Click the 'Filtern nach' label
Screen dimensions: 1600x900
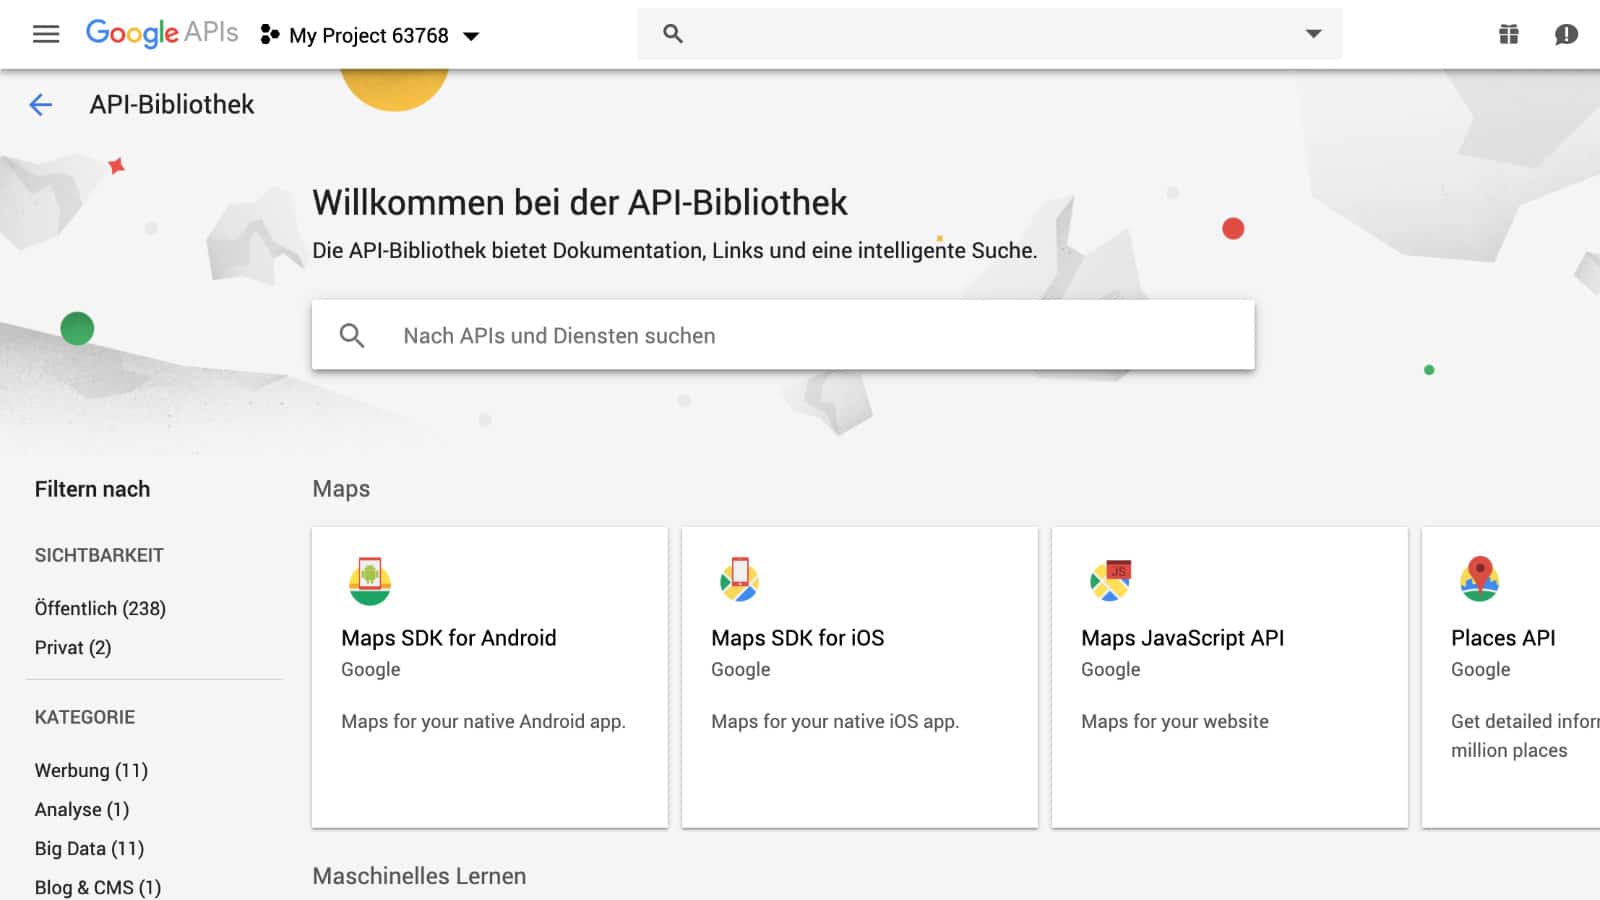pyautogui.click(x=92, y=489)
